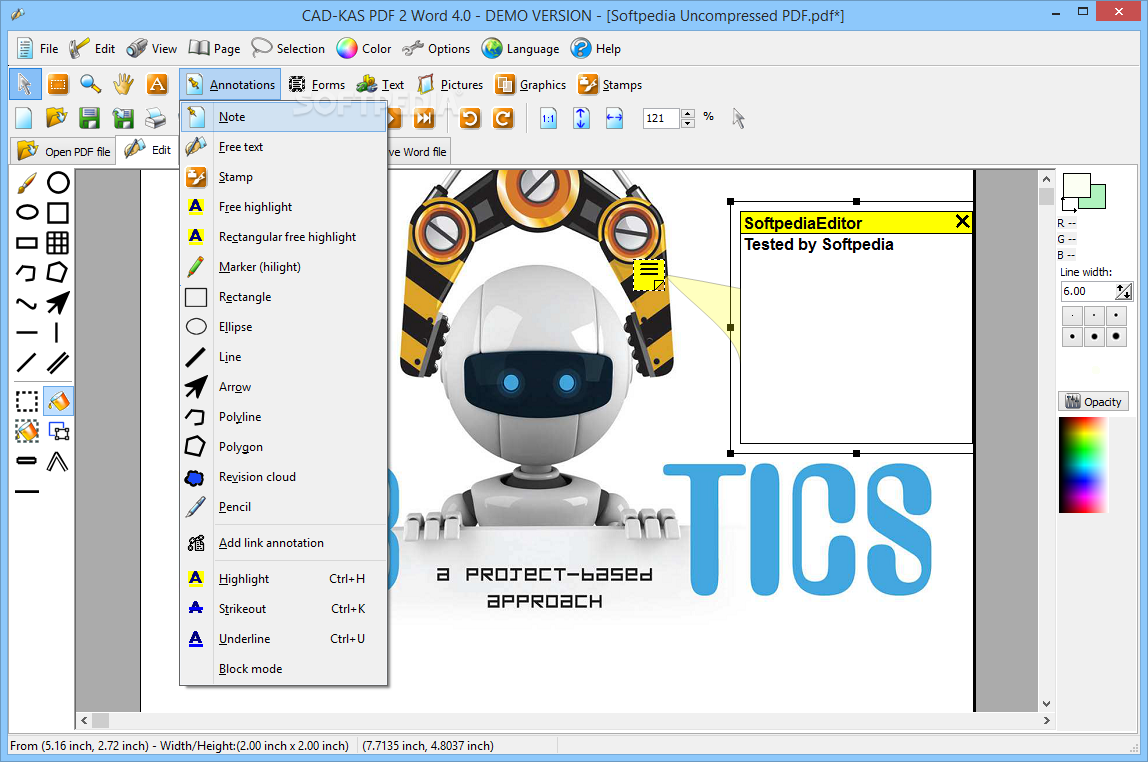This screenshot has height=762, width=1148.
Task: Select the arrow pointer tool
Action: [25, 84]
